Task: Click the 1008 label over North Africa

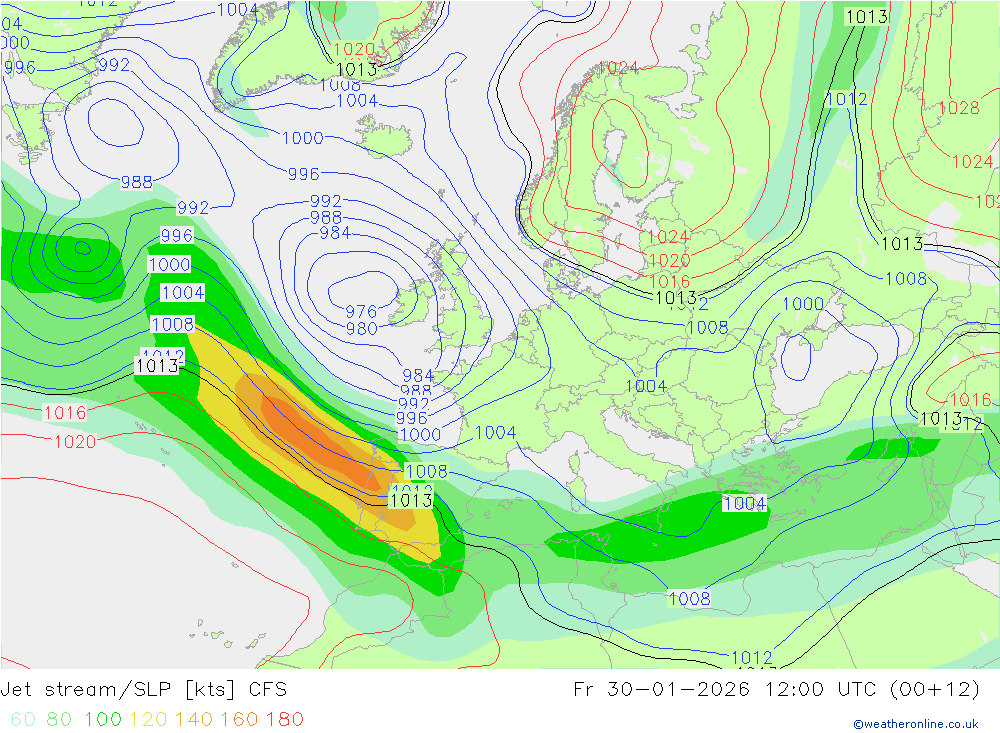Action: coord(689,598)
